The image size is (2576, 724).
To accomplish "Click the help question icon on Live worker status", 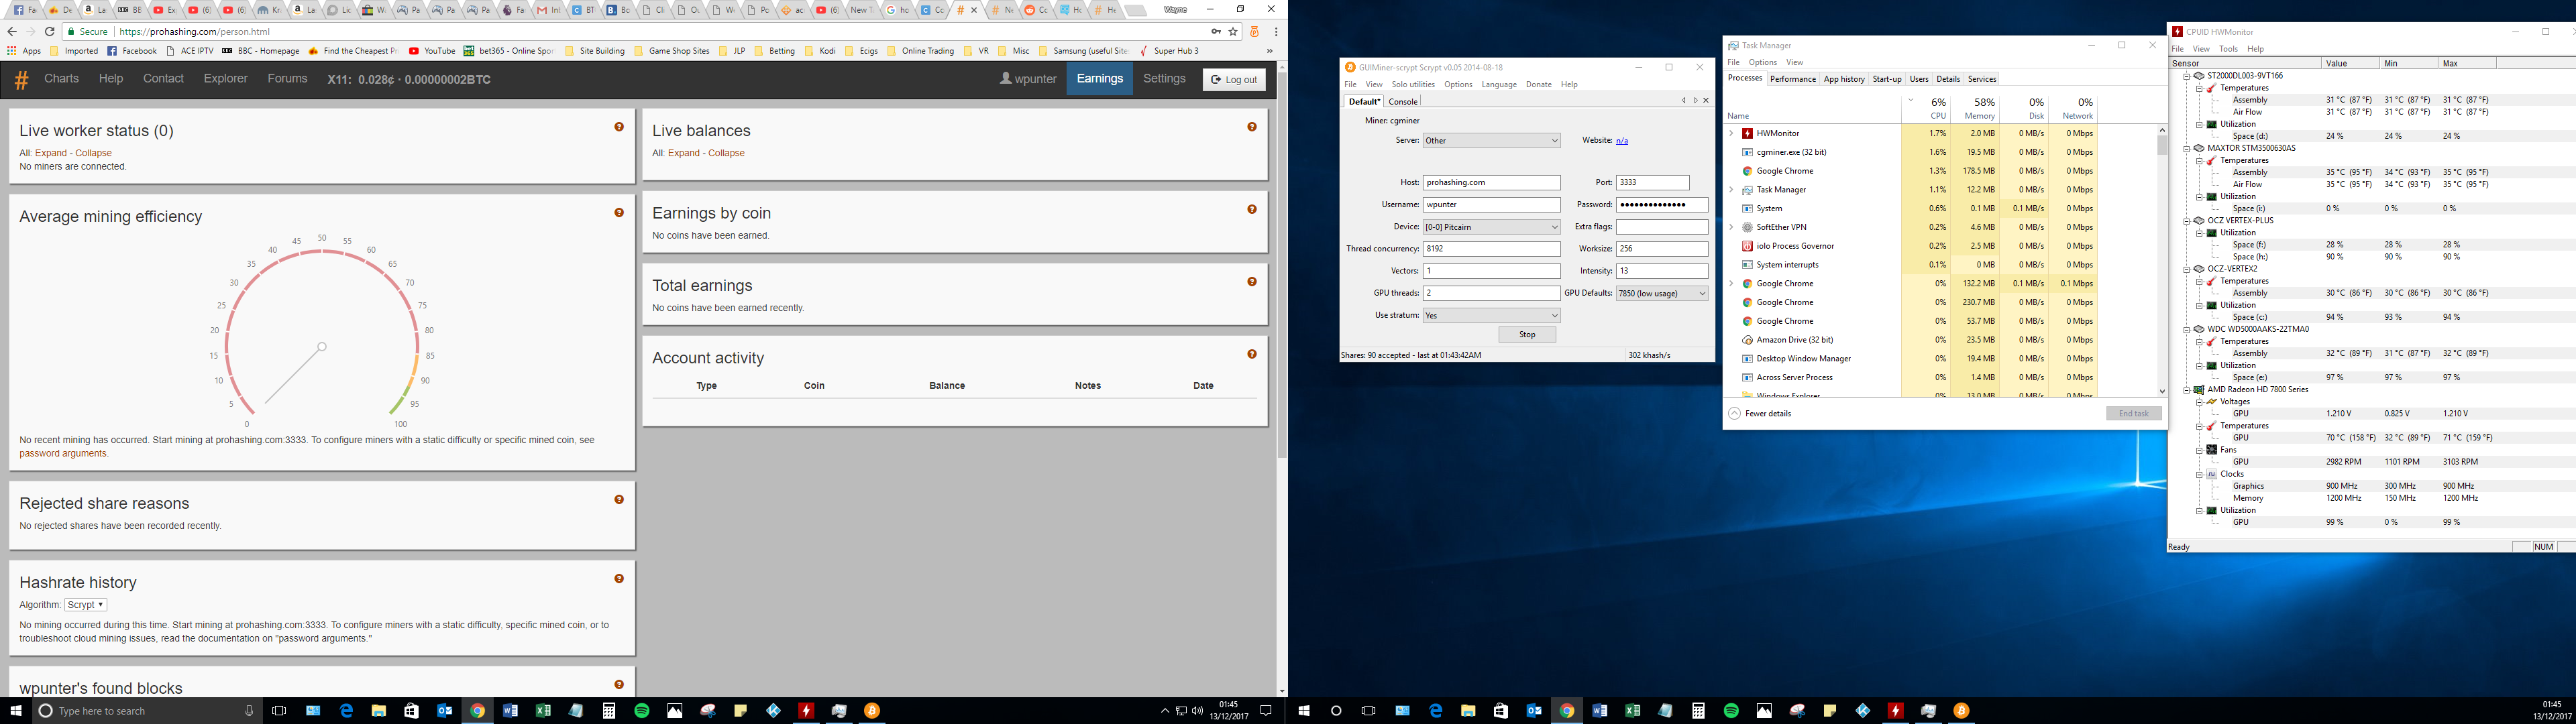I will [619, 127].
